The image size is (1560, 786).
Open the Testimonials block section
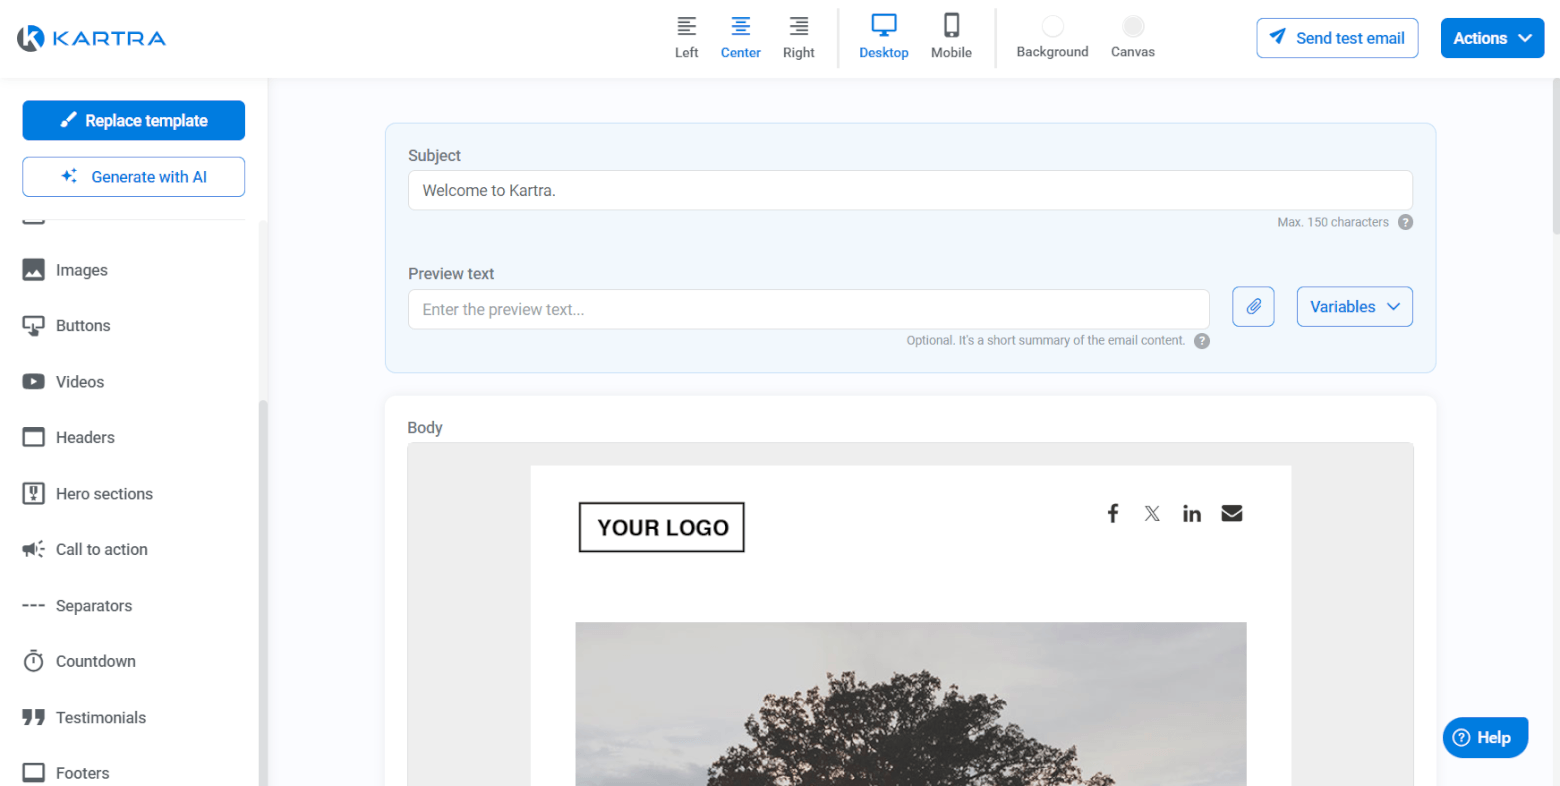(x=98, y=718)
